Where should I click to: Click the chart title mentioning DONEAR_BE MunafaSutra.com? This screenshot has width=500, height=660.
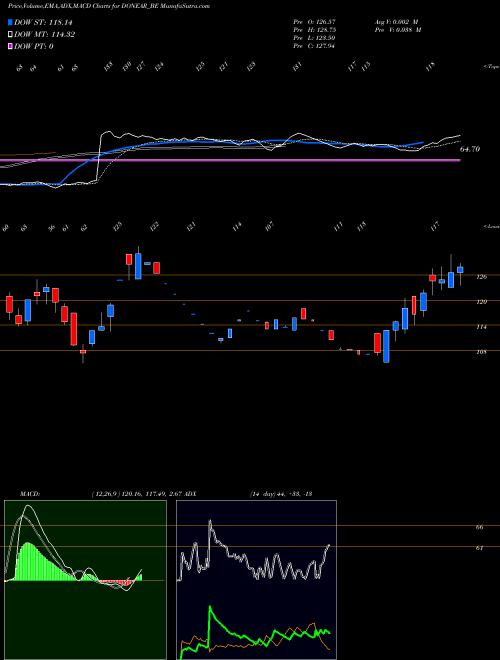point(109,6)
